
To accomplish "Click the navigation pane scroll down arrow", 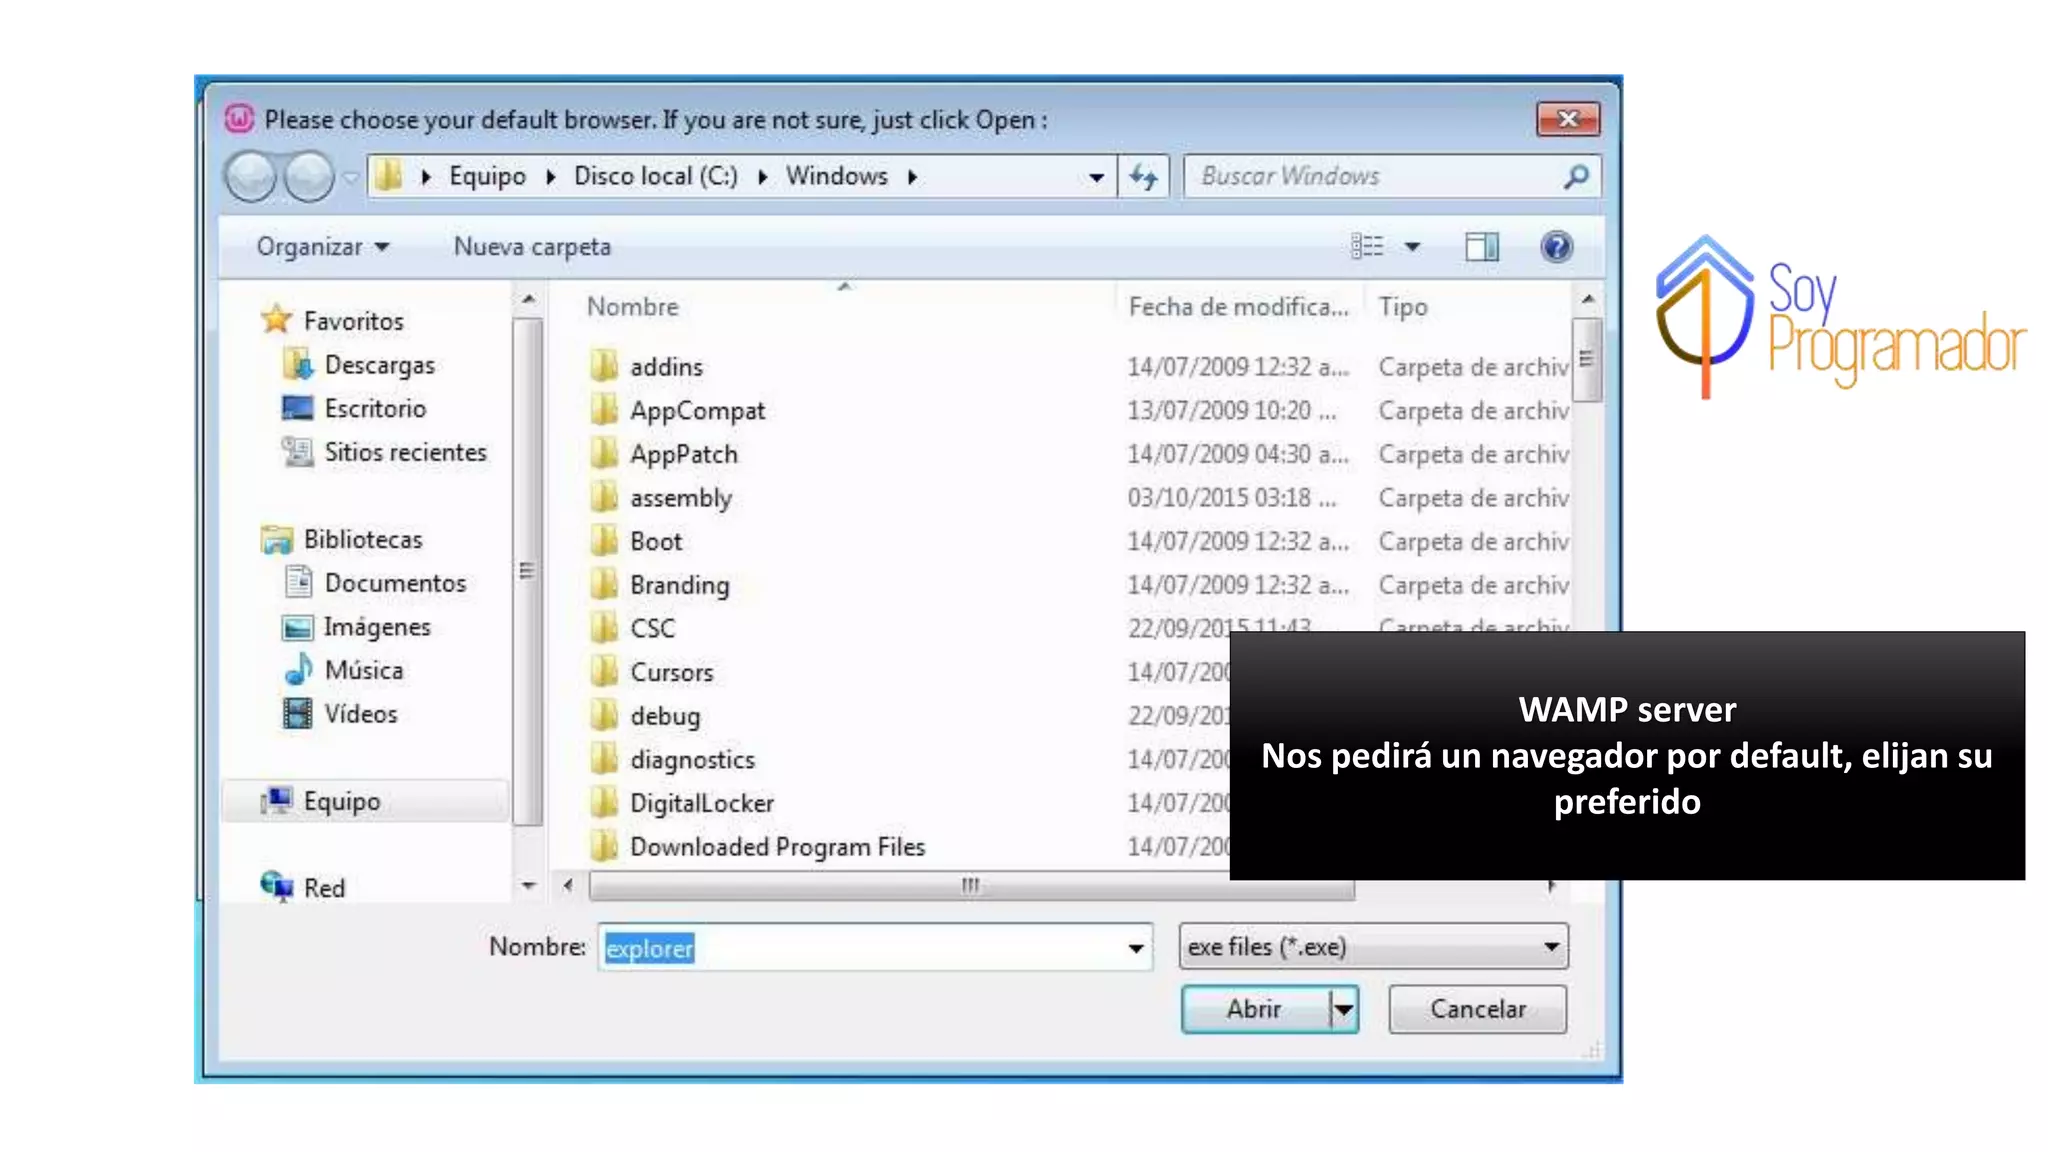I will point(528,886).
